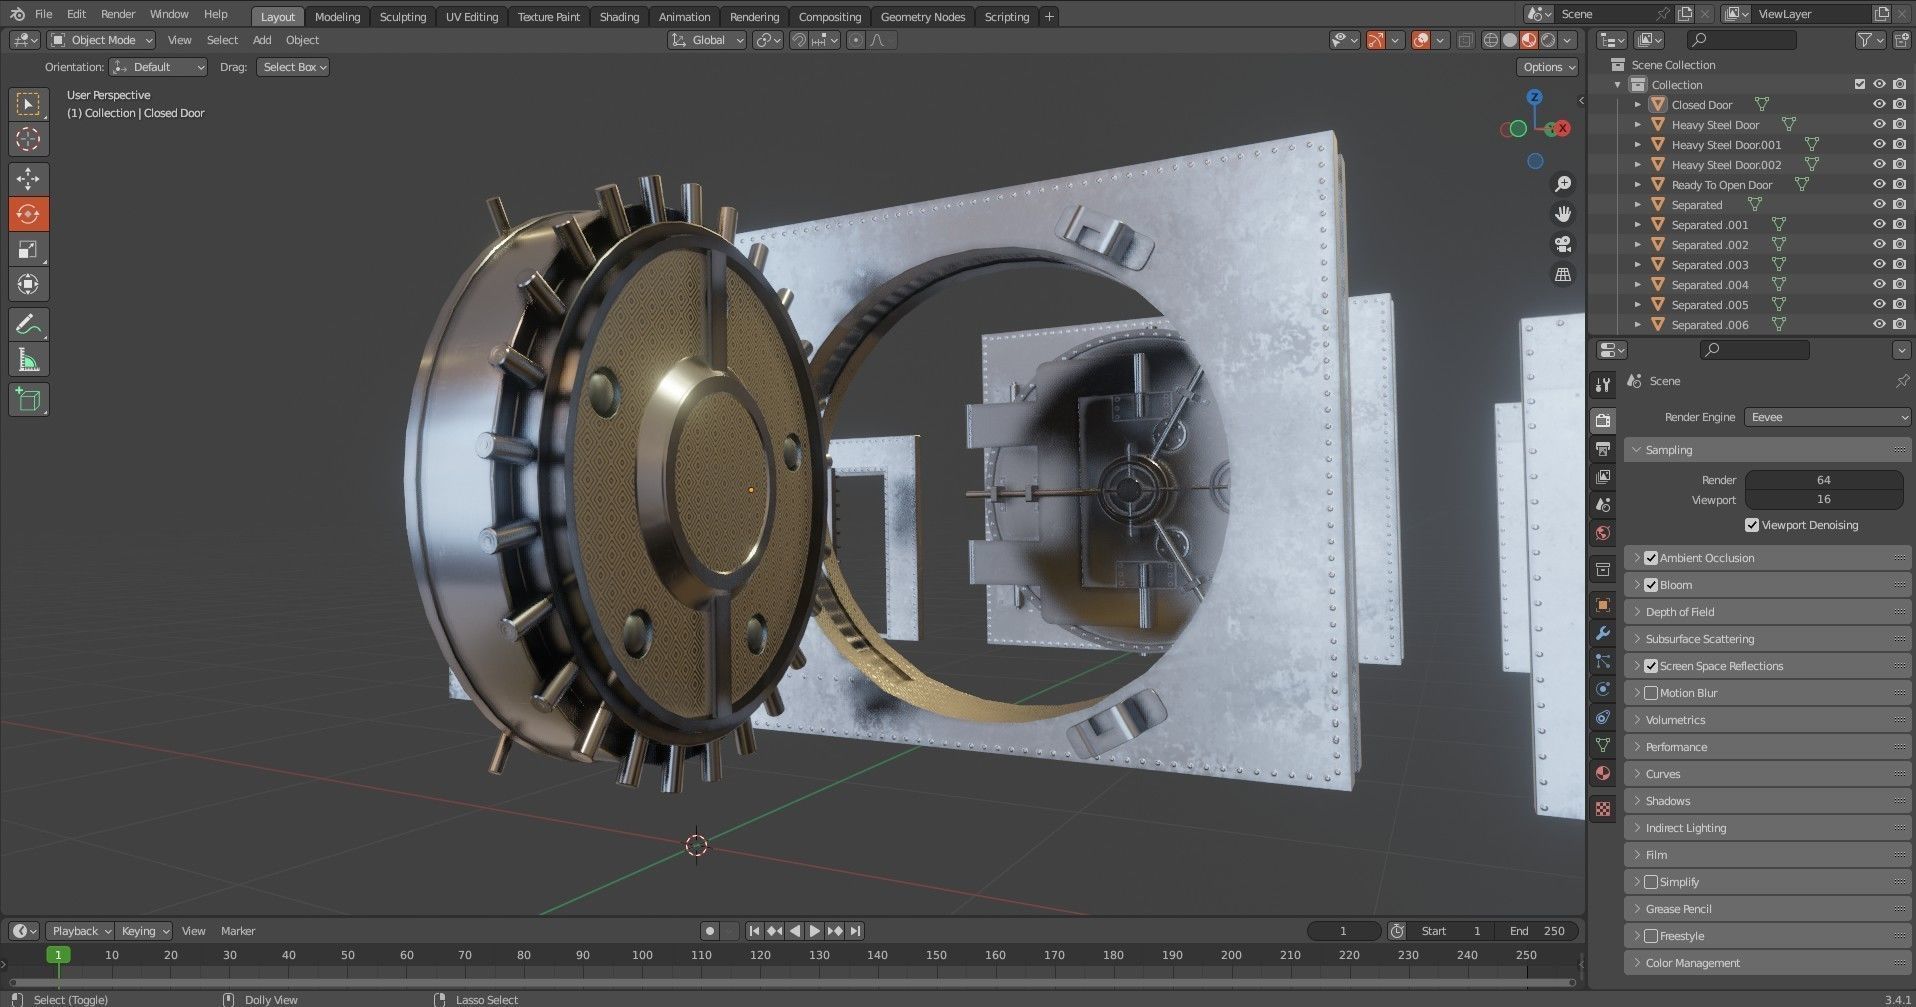Click the current frame number field
This screenshot has height=1007, width=1916.
point(1343,931)
